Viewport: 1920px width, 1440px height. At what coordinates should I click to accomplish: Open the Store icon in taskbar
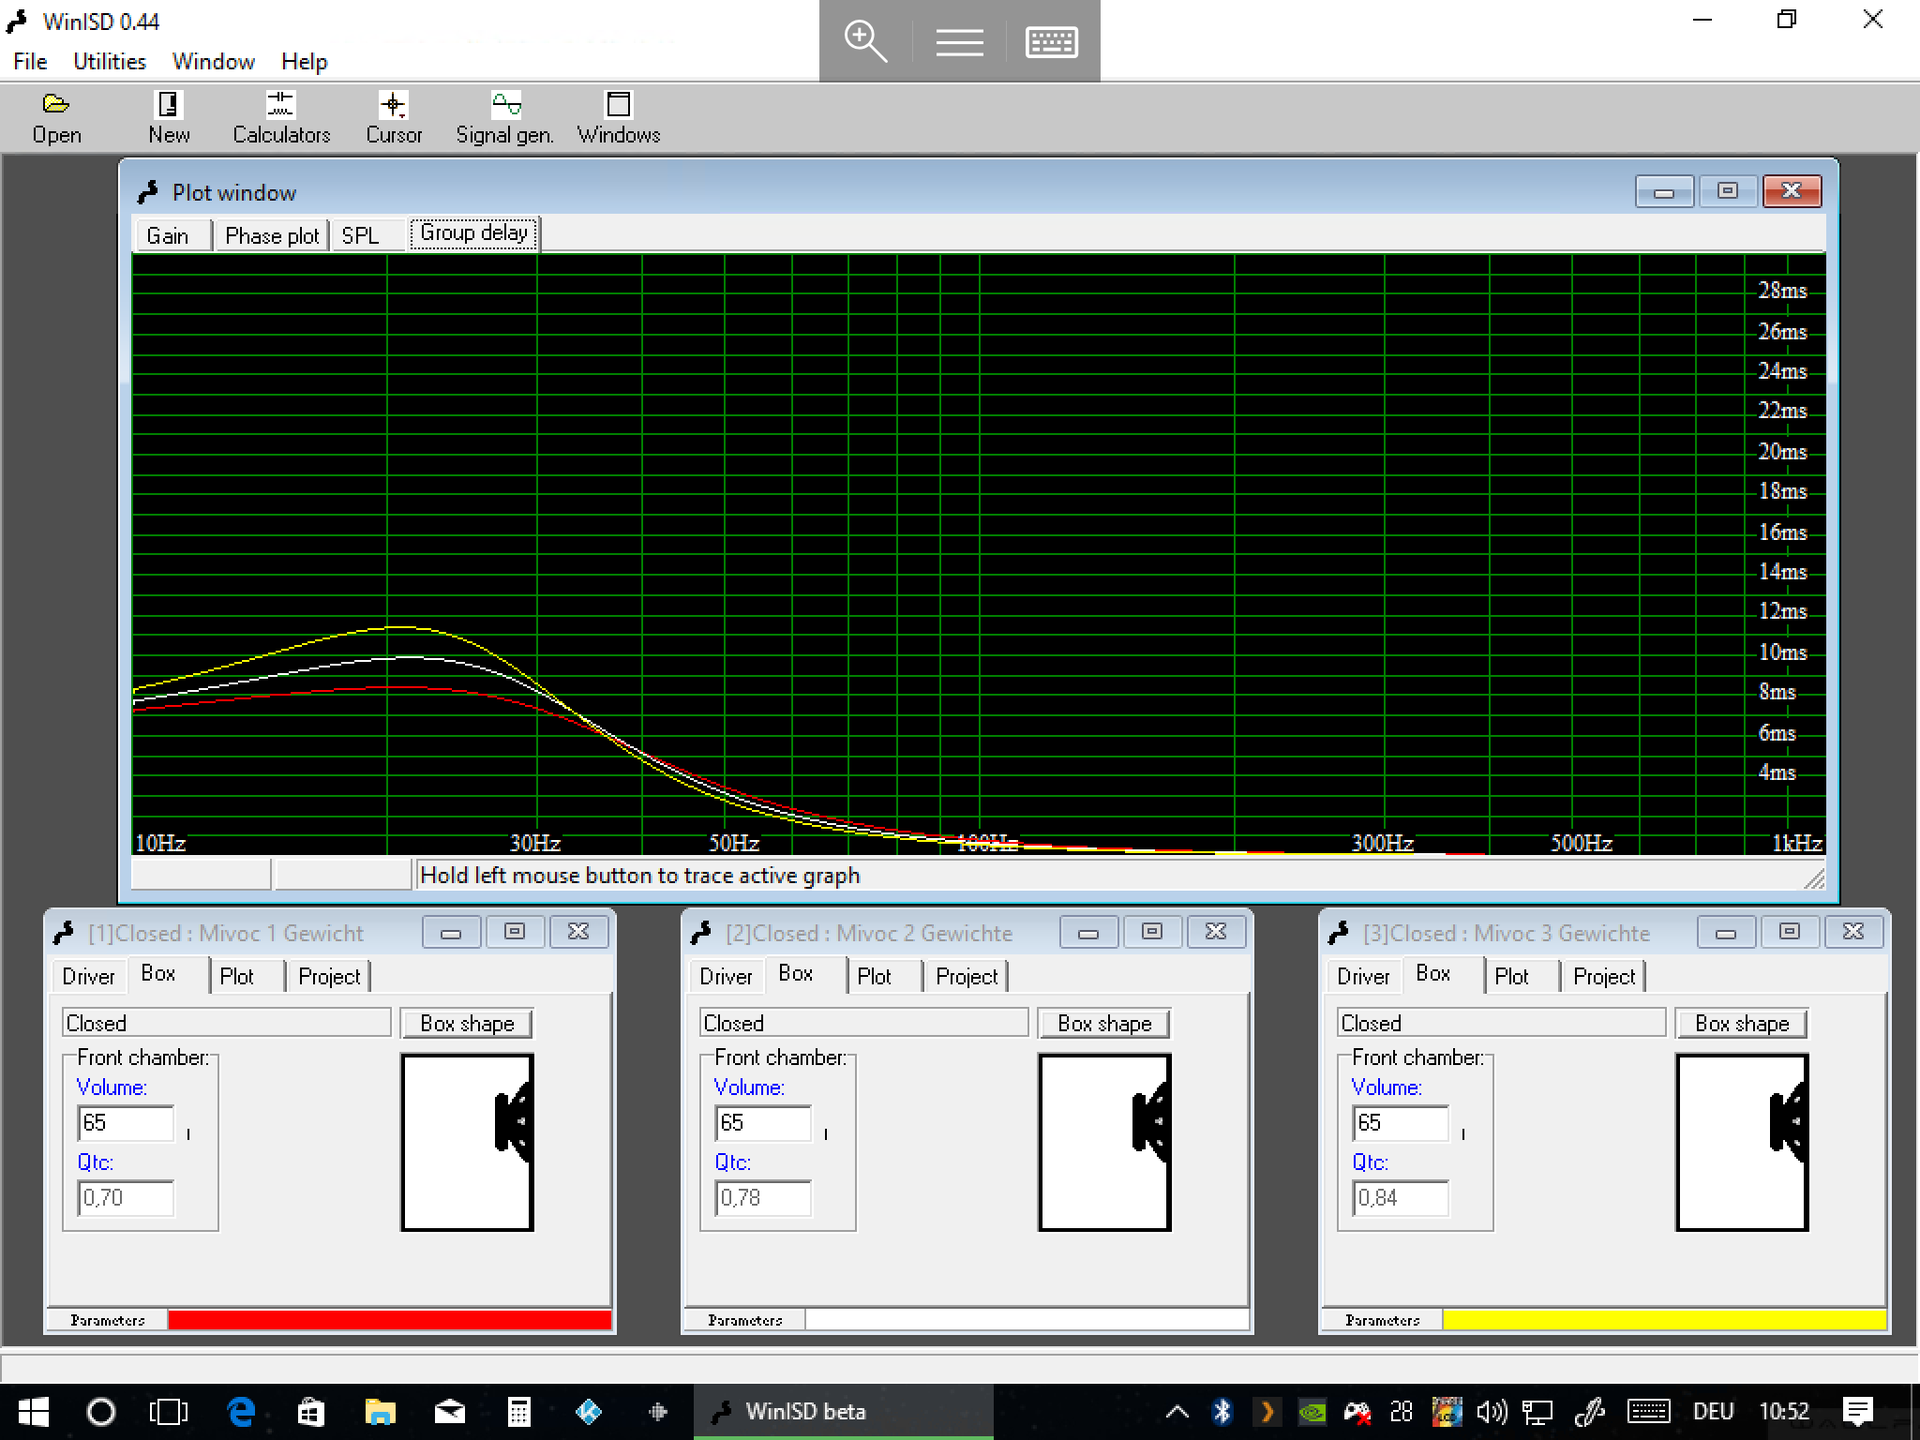click(310, 1411)
